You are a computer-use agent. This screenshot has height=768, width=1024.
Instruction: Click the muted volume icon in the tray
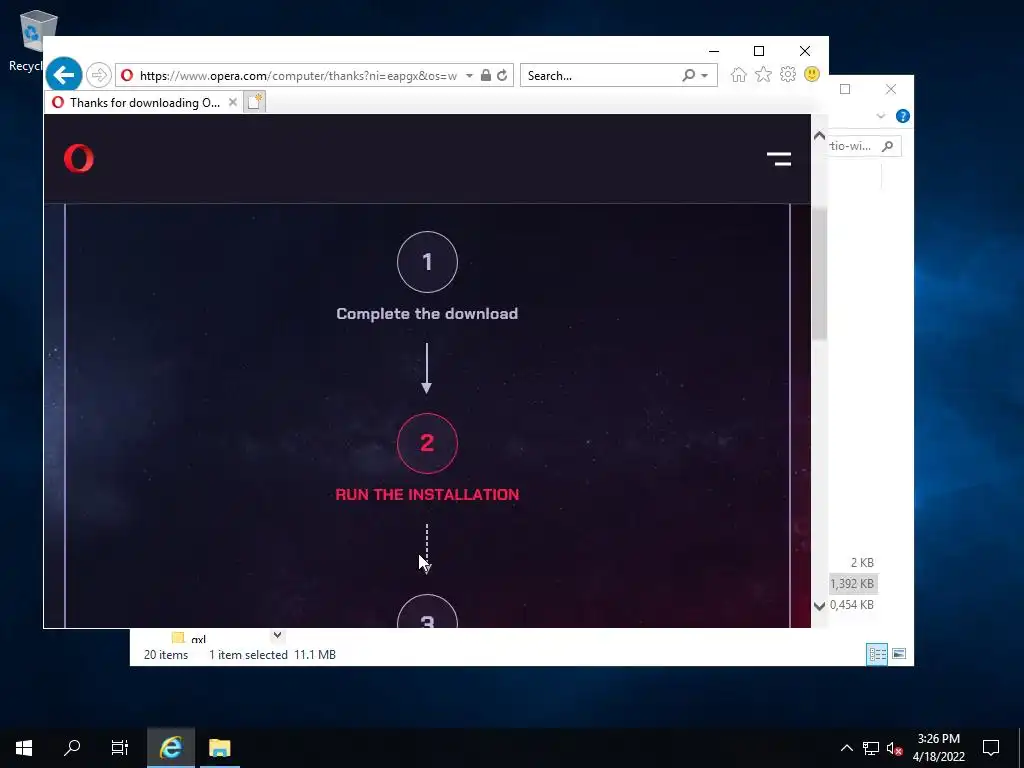point(895,748)
